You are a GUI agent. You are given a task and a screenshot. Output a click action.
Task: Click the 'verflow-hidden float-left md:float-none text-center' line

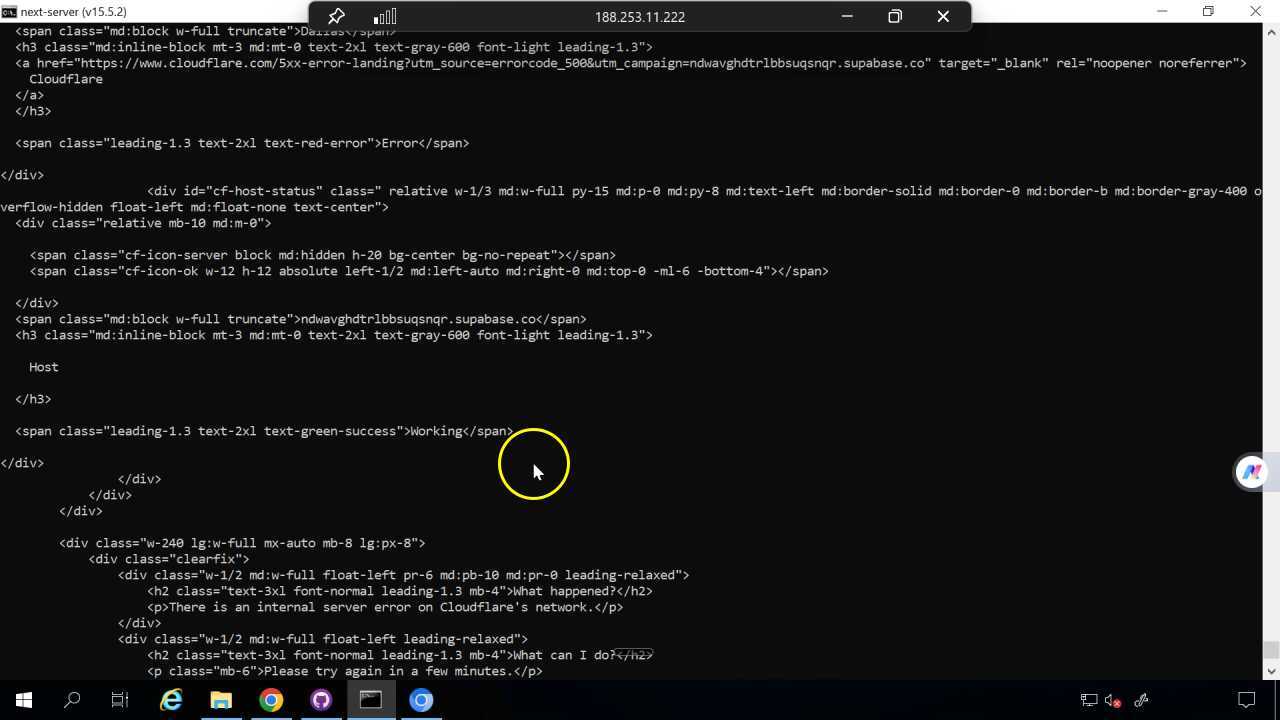[194, 207]
